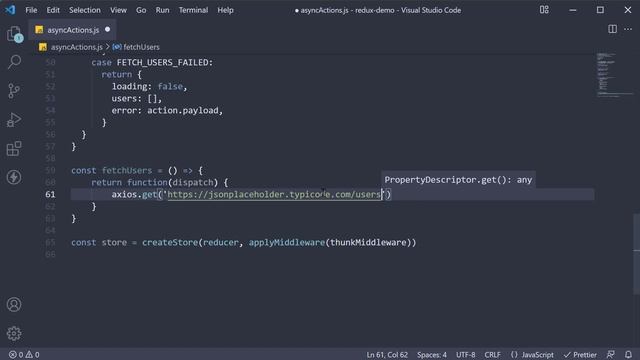640x360 pixels.
Task: Click on FETCH_USERS_FAILED case text
Action: tap(164, 62)
